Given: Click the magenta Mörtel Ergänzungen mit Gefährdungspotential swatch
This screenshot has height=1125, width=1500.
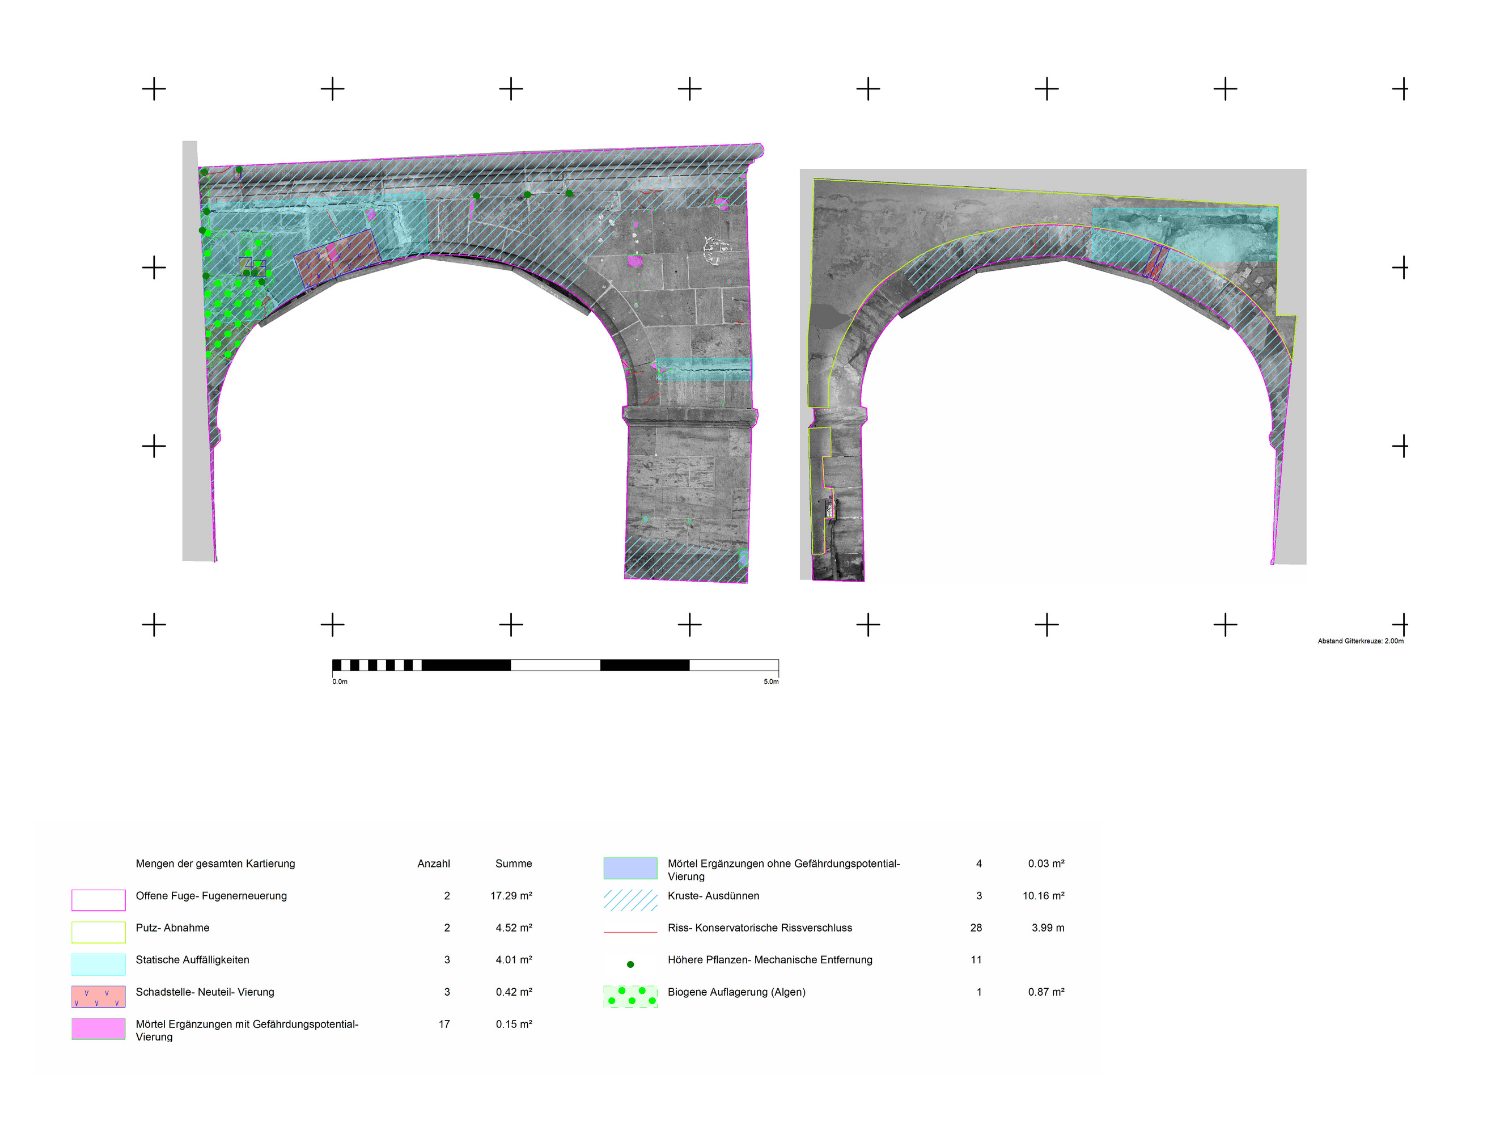Looking at the screenshot, I should [98, 1028].
